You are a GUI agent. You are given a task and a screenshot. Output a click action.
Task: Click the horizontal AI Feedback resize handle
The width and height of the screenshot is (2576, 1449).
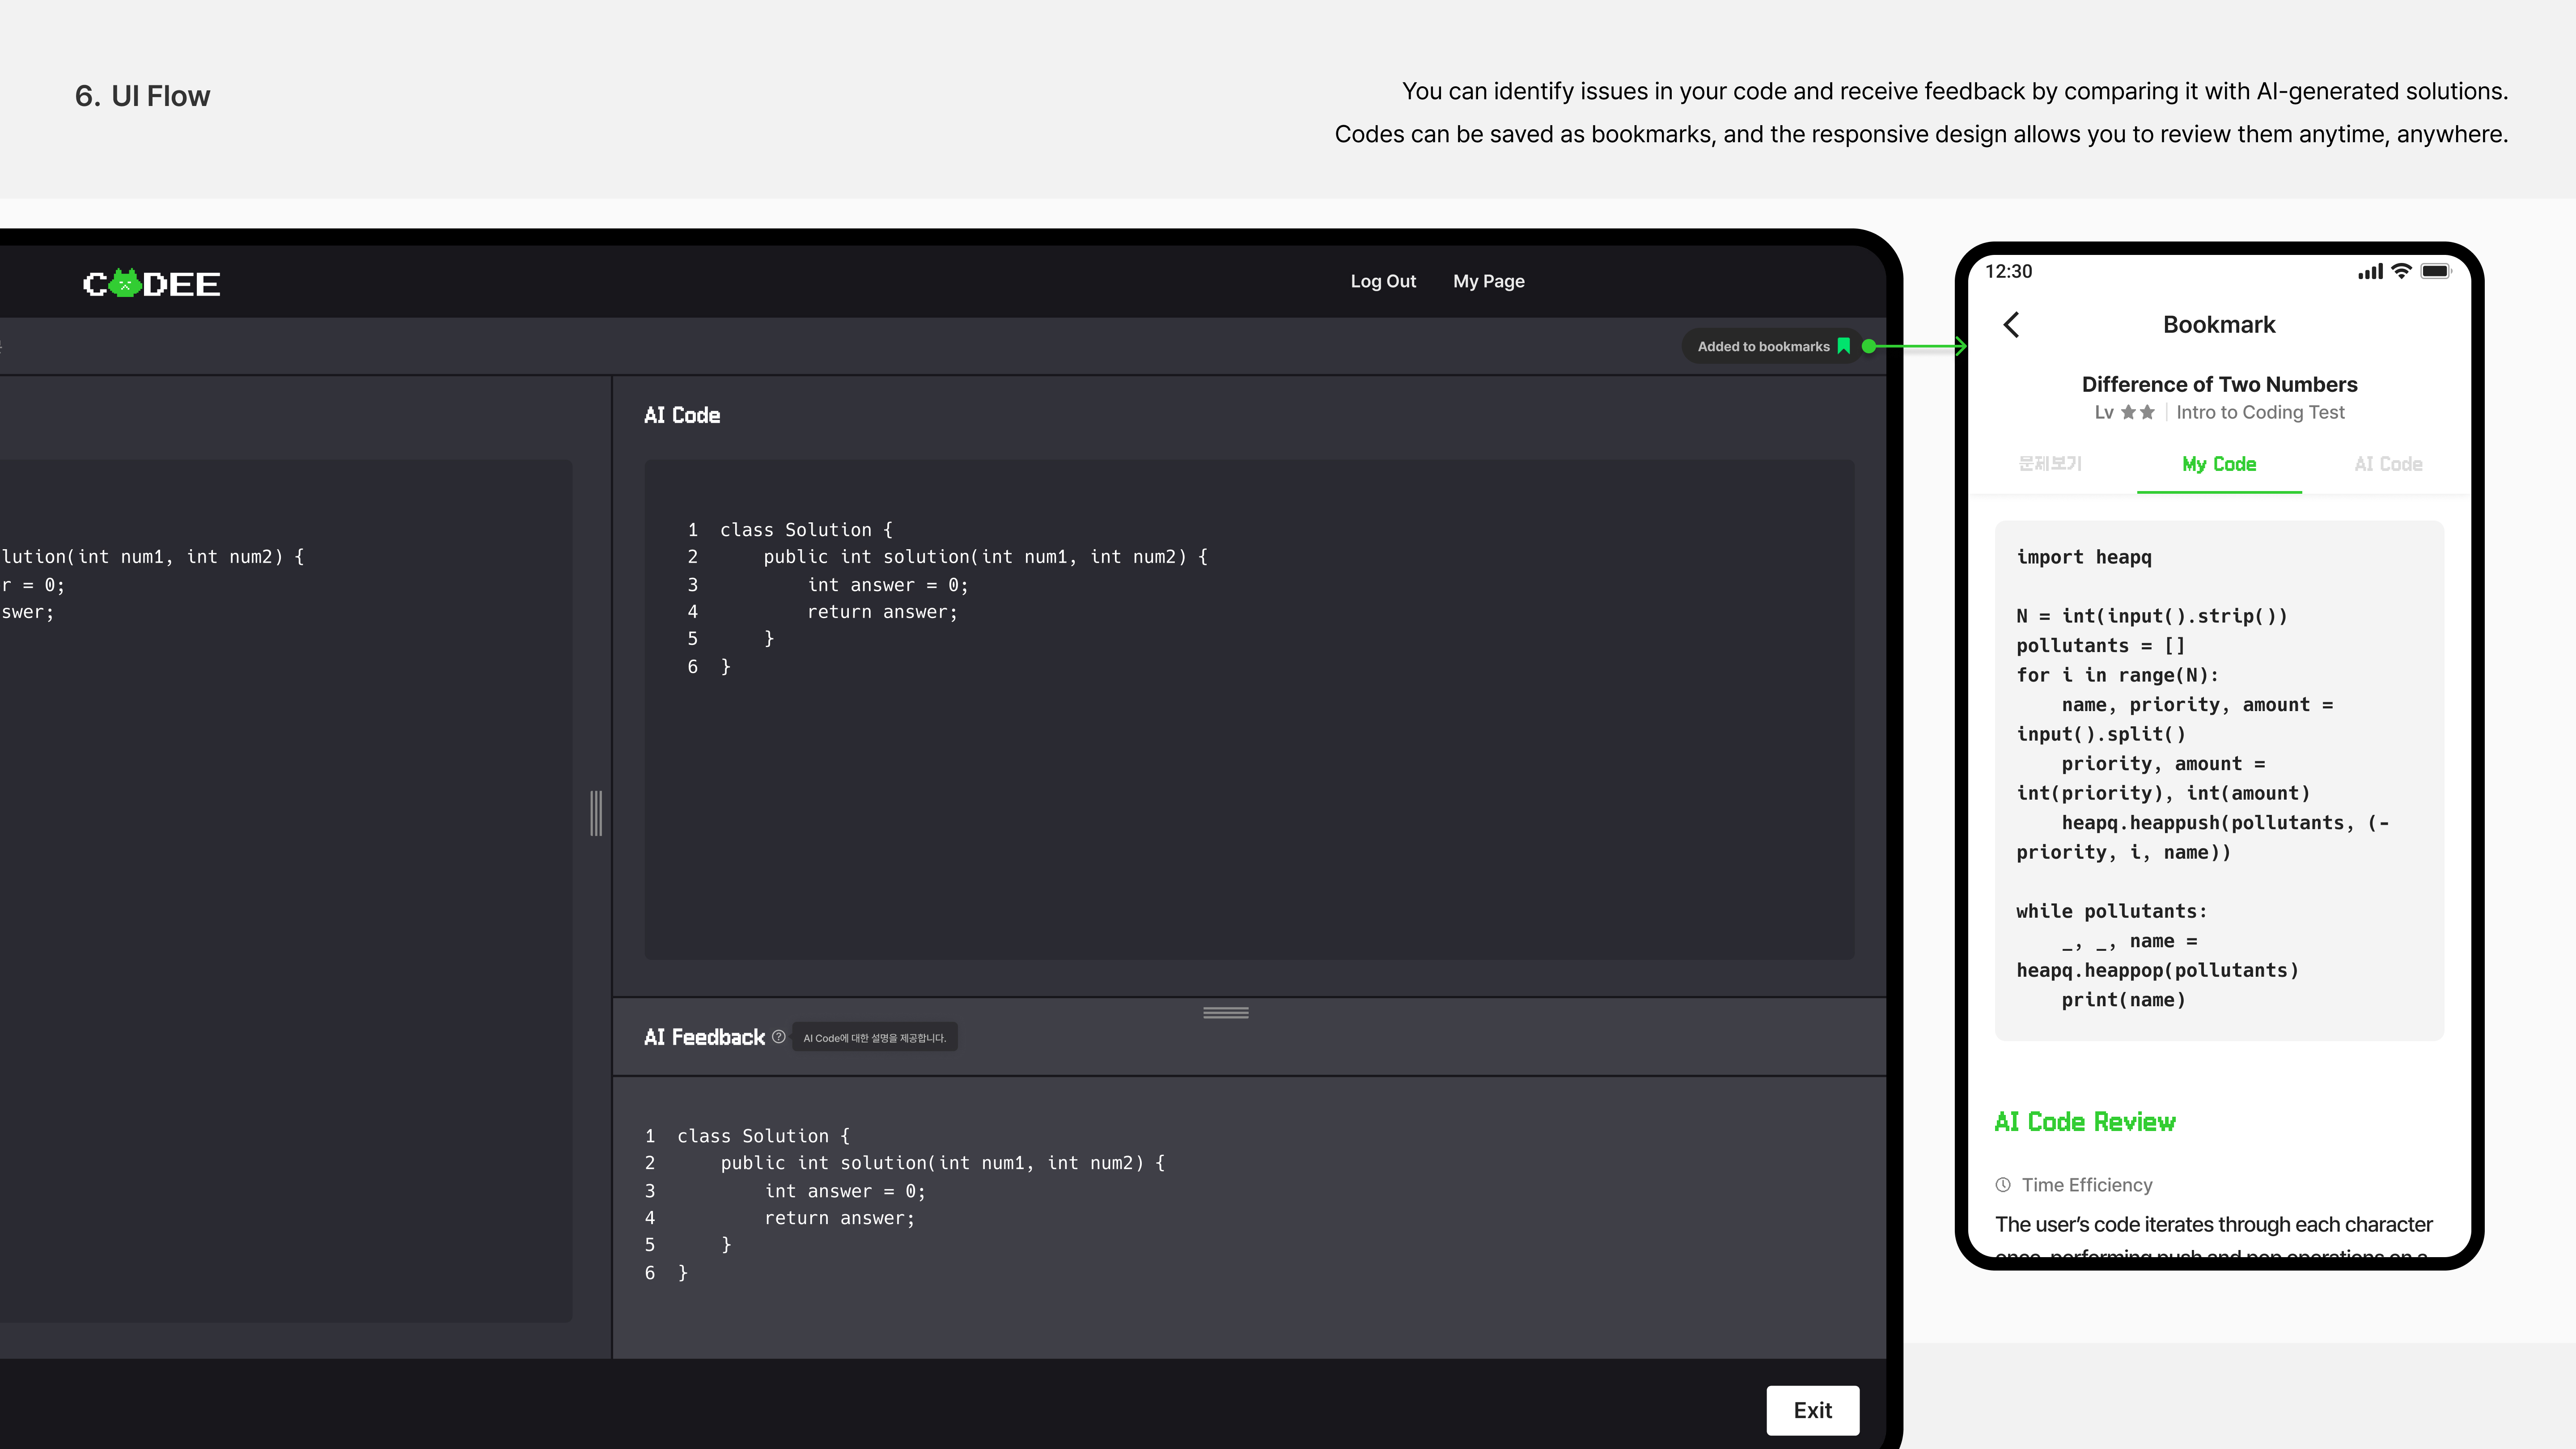pyautogui.click(x=1225, y=1013)
